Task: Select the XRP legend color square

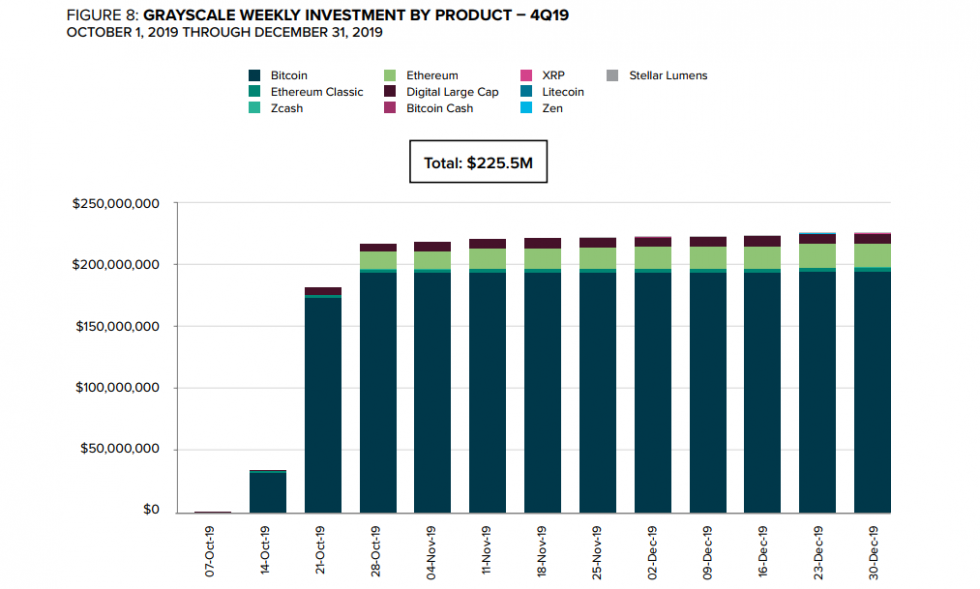Action: 526,76
